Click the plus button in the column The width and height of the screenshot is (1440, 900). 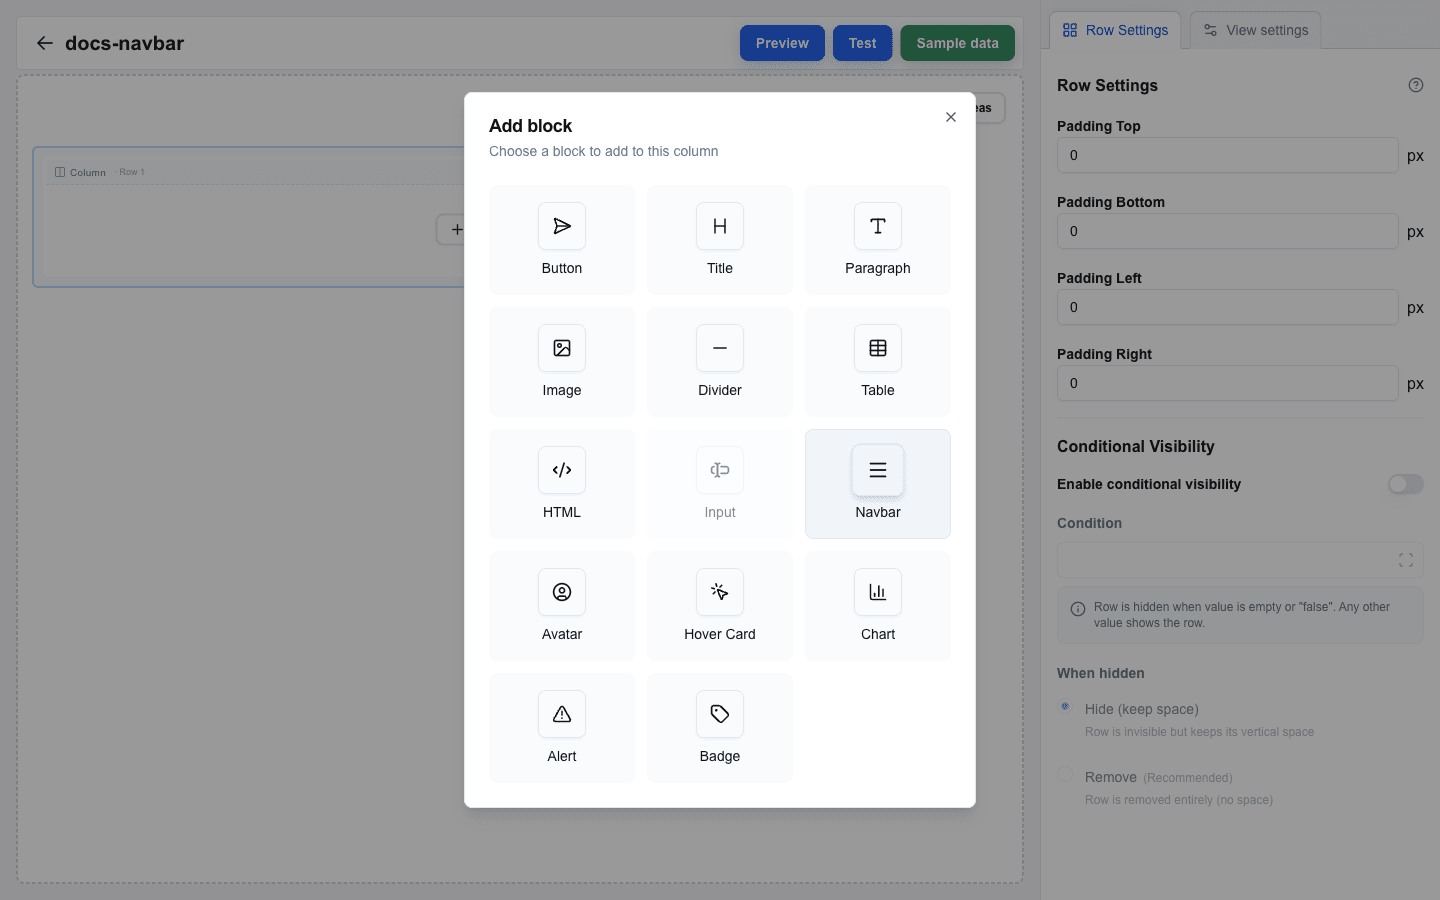coord(456,229)
